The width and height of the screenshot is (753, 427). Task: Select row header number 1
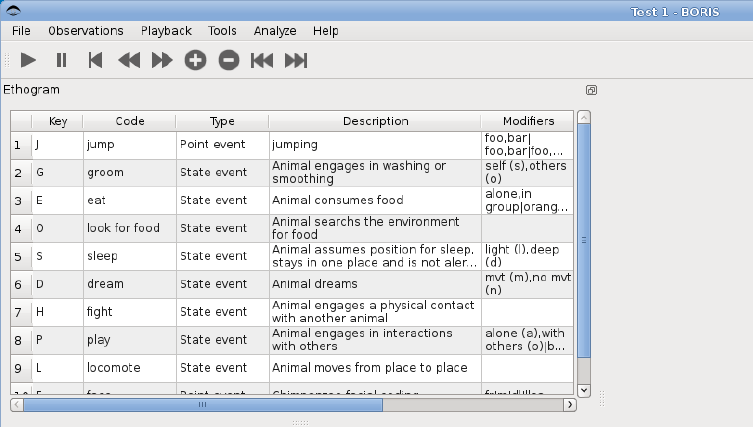click(21, 145)
